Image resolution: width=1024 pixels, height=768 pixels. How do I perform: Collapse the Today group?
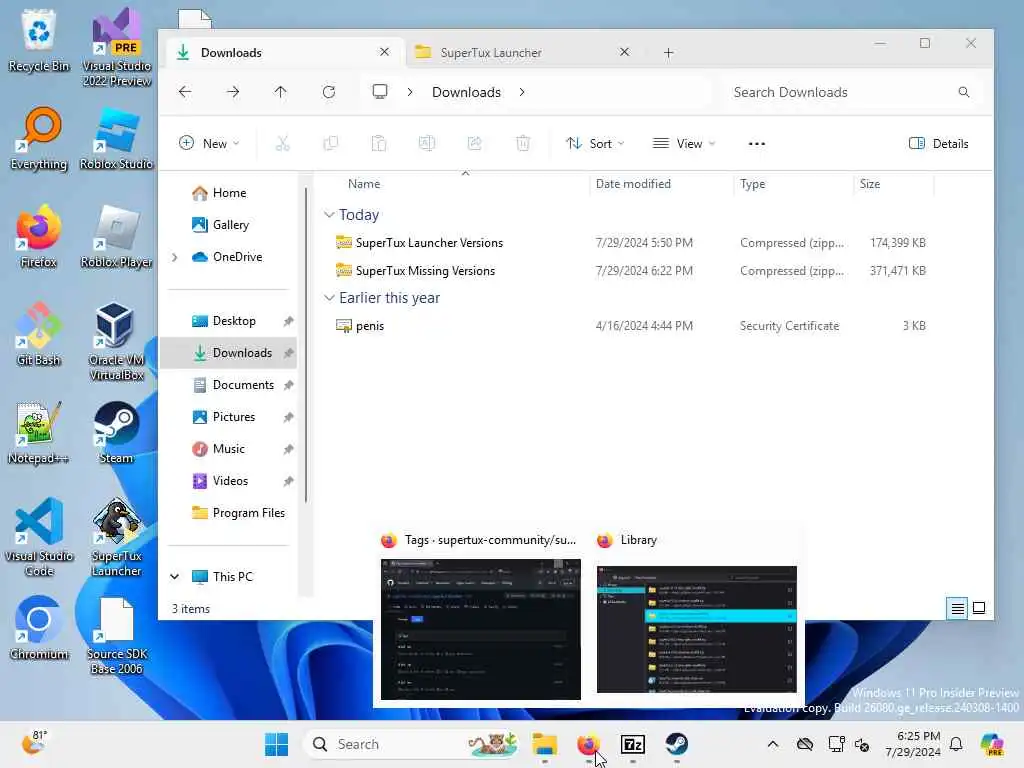pyautogui.click(x=329, y=215)
